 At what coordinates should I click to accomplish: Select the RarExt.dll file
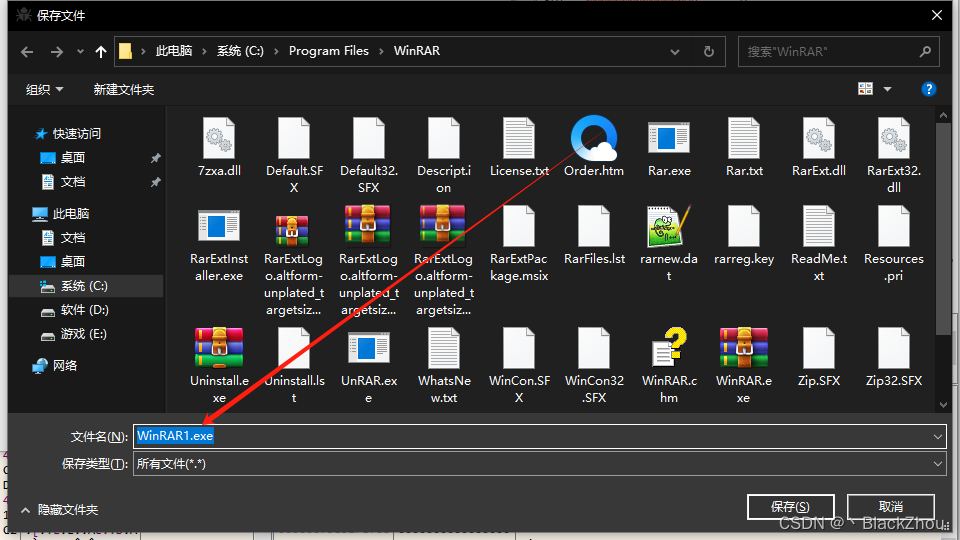point(819,148)
